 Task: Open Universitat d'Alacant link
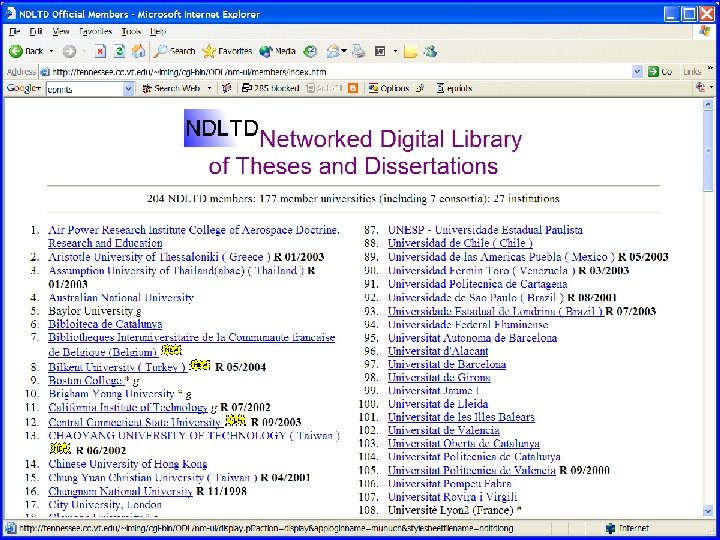(438, 351)
